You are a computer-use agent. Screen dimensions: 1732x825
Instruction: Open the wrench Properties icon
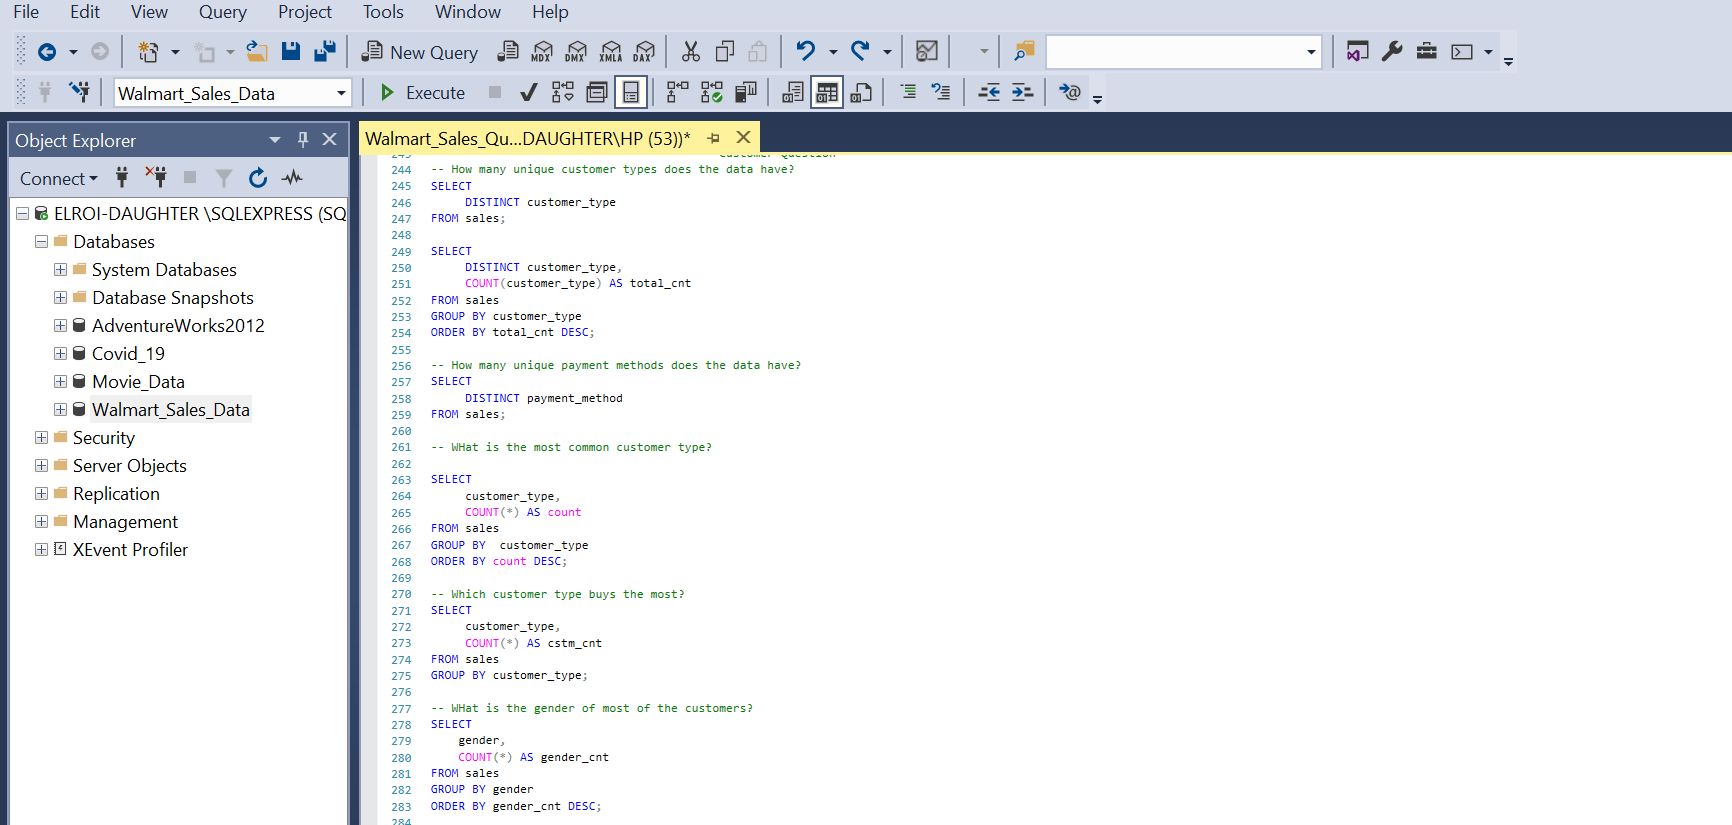[1392, 52]
